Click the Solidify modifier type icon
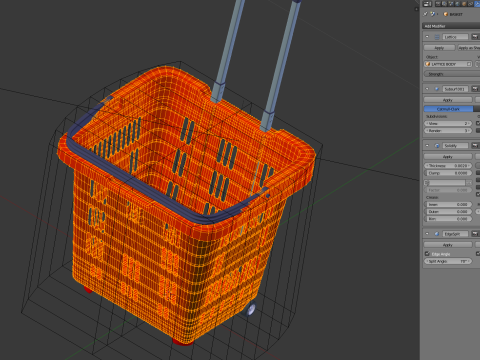 (x=437, y=146)
